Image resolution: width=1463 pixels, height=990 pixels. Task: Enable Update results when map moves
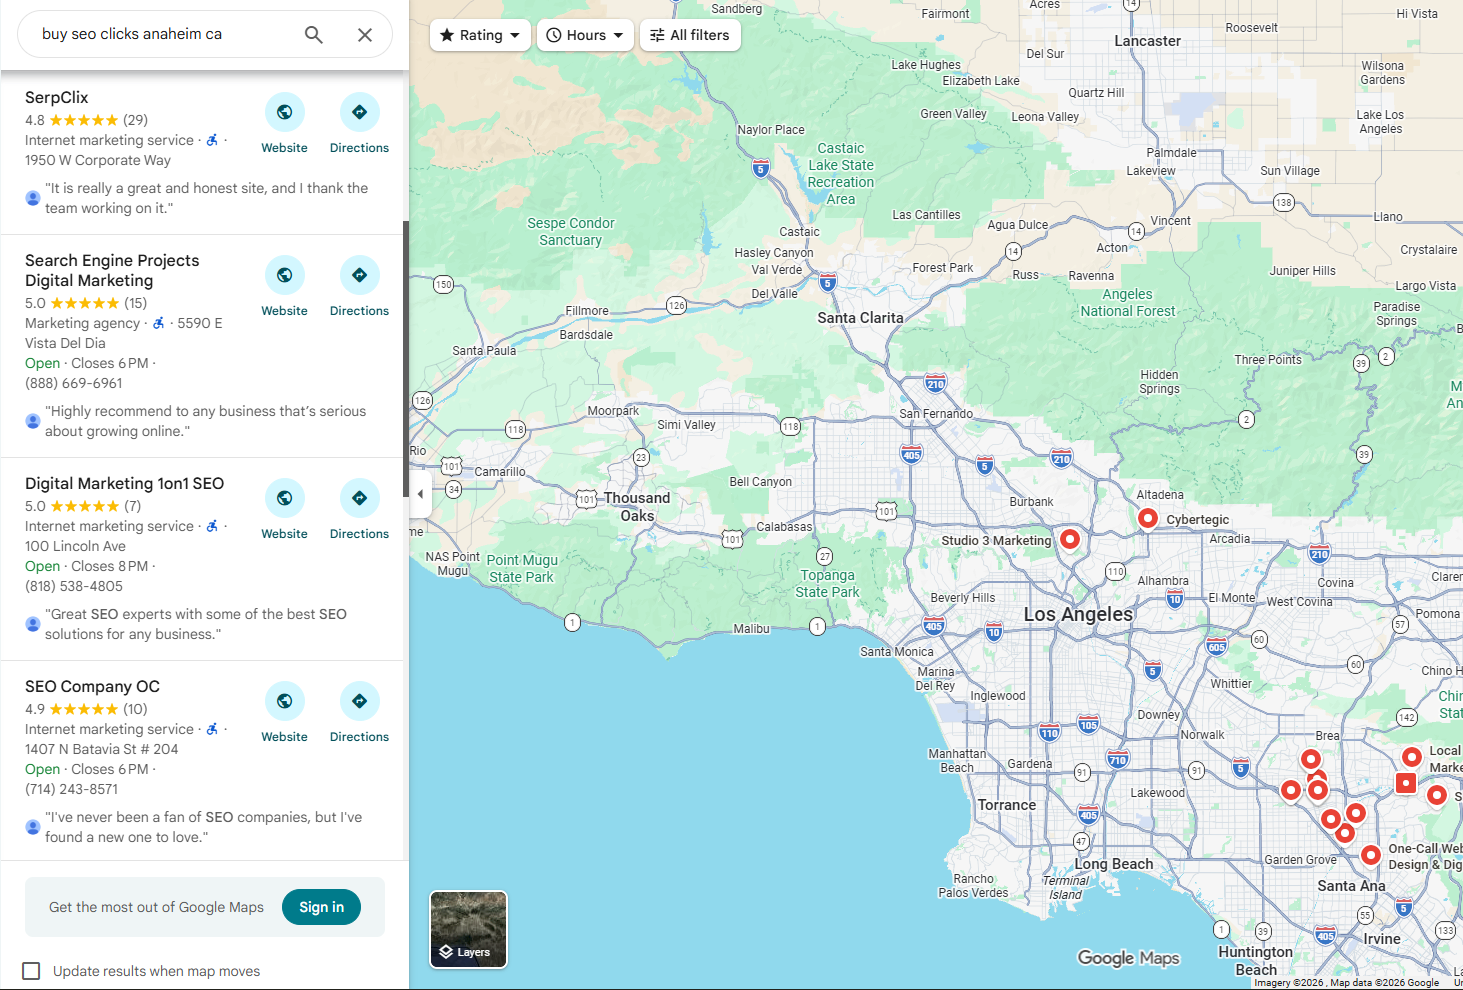tap(31, 970)
